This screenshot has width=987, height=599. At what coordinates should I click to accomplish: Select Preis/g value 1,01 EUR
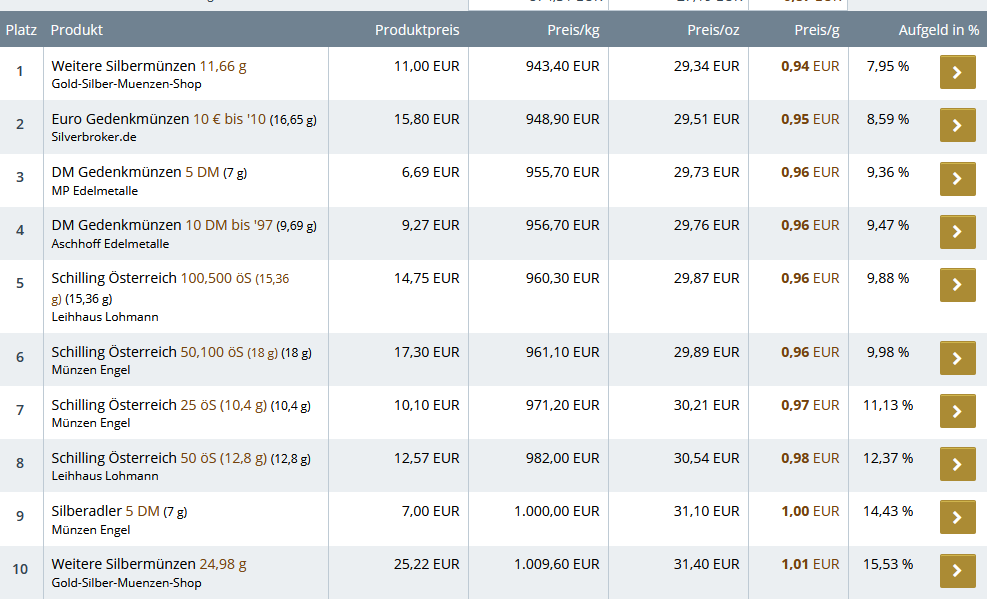810,564
